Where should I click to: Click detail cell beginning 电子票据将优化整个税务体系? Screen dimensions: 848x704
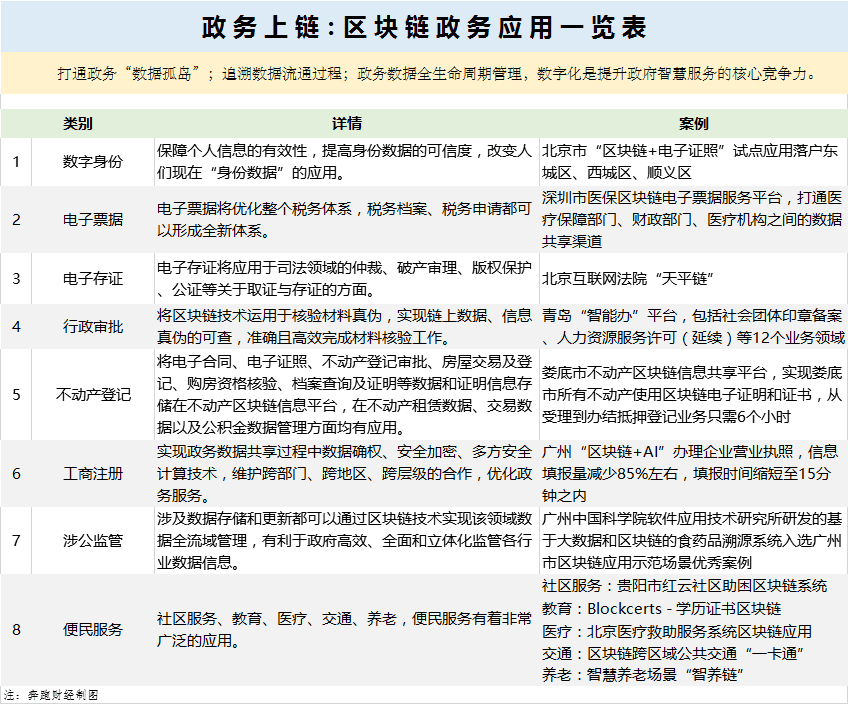click(x=347, y=220)
